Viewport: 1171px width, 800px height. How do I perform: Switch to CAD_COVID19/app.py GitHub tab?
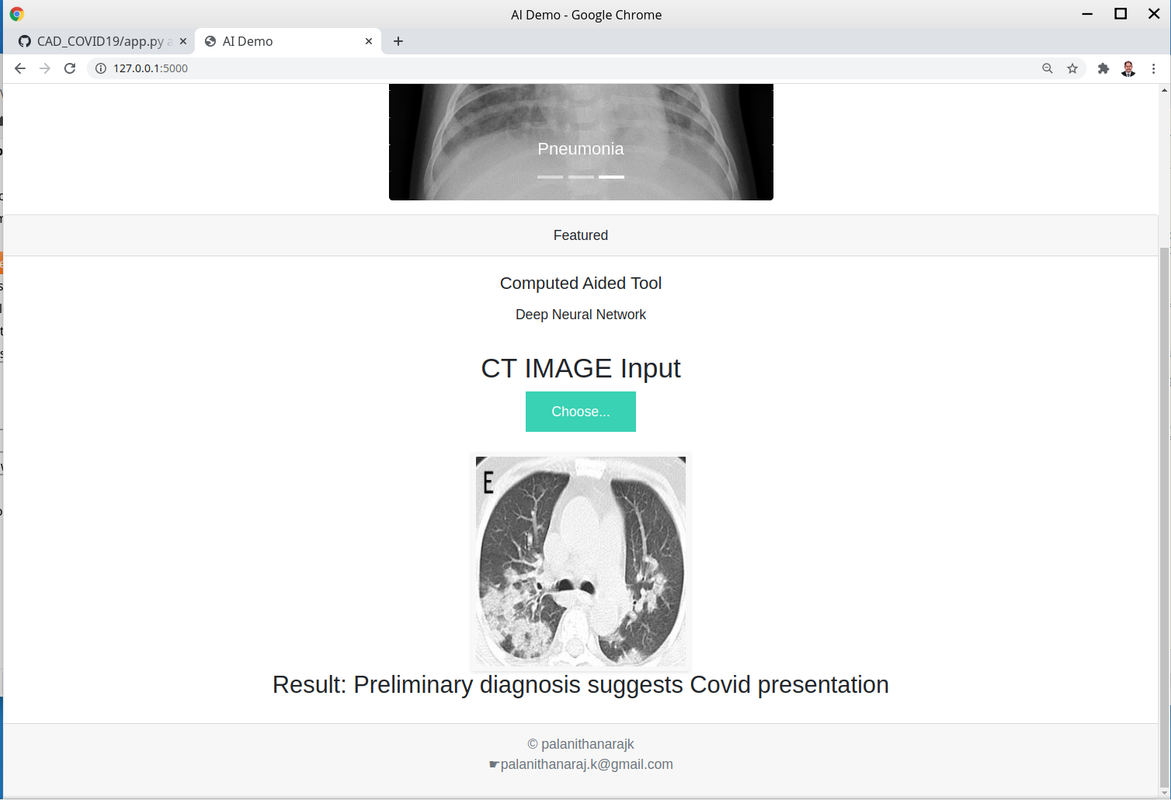point(102,41)
